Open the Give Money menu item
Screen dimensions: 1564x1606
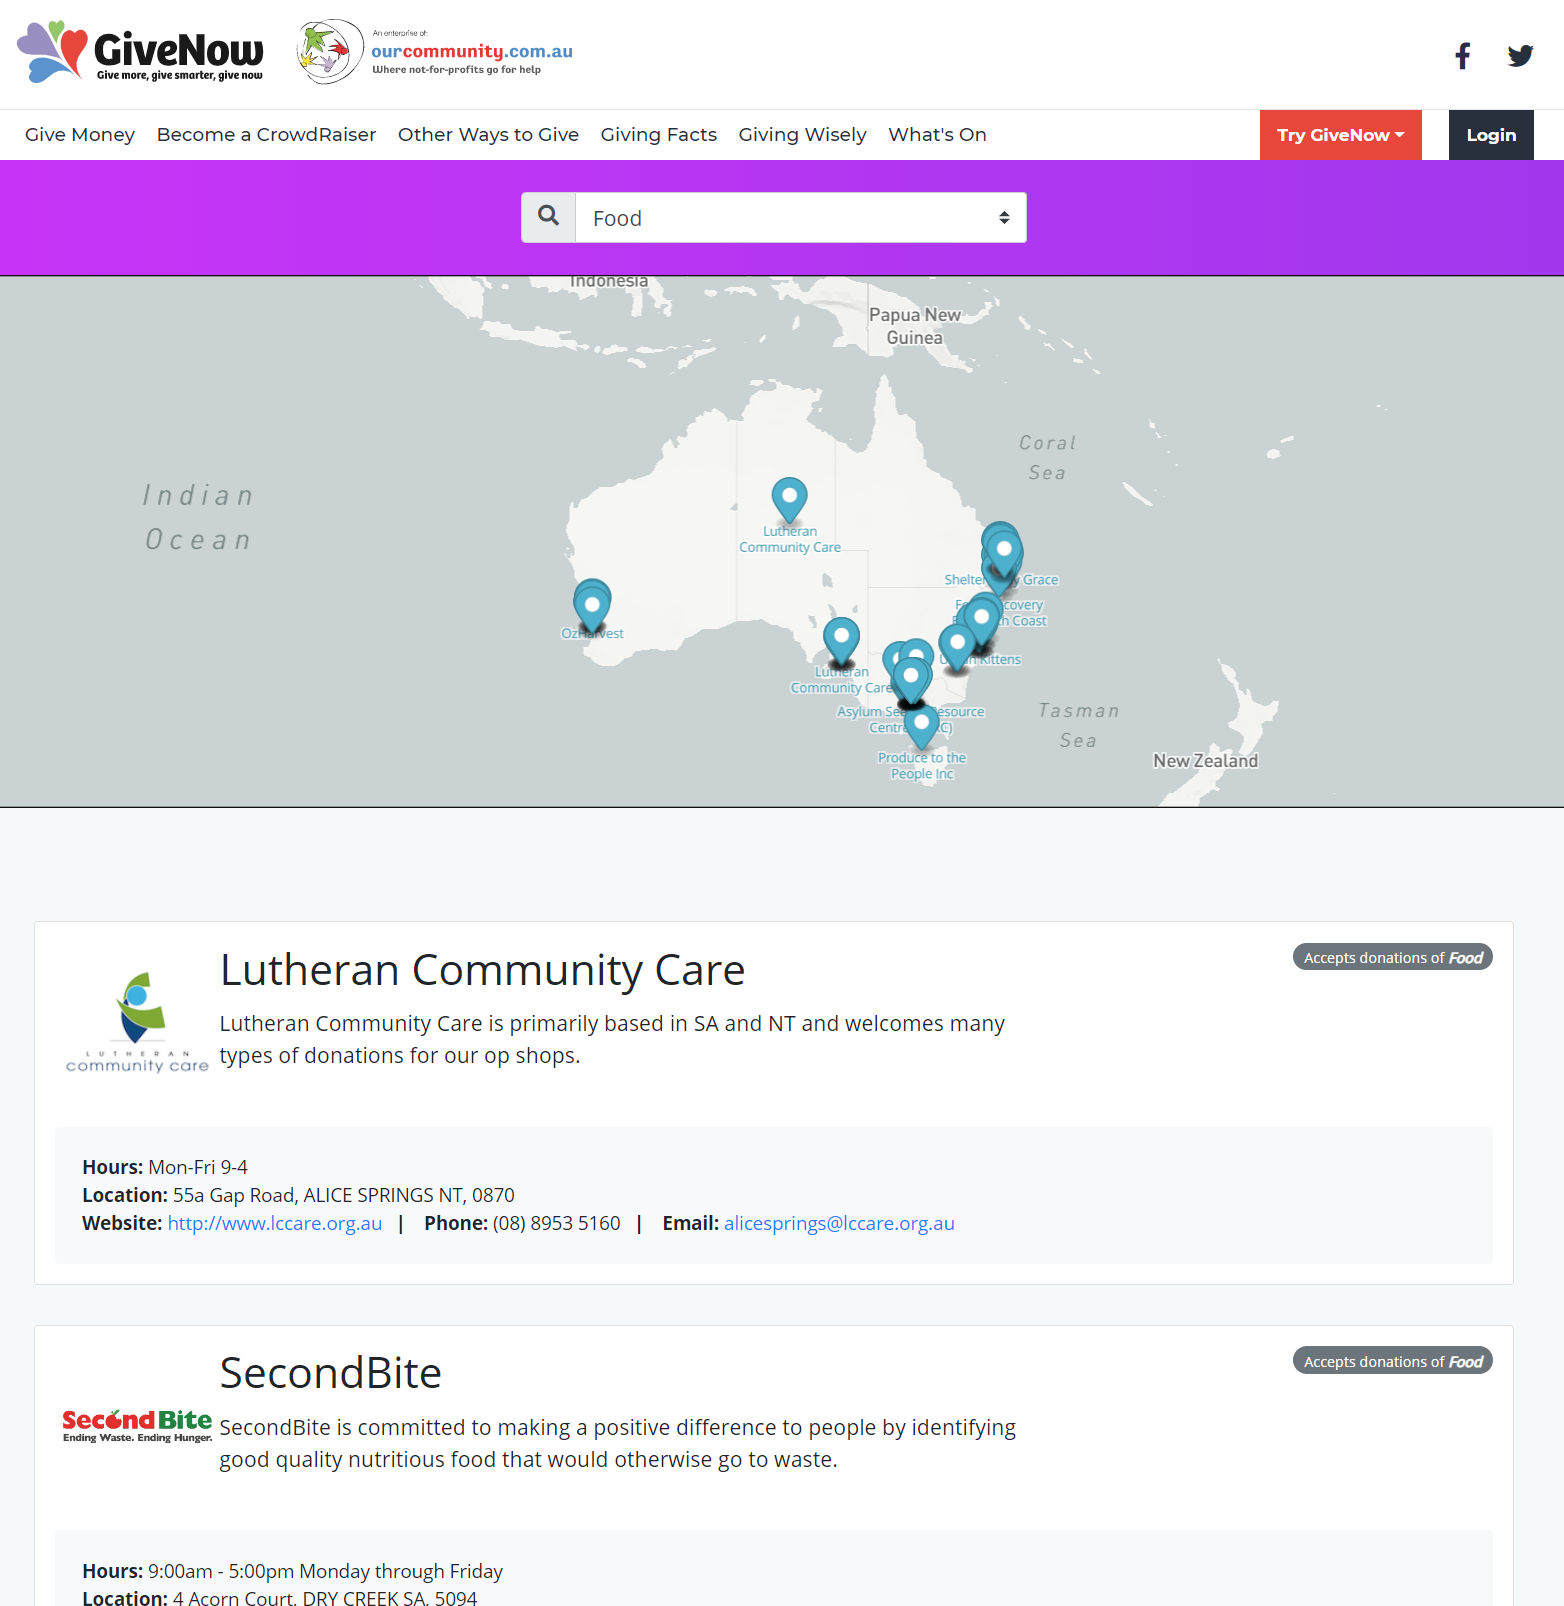pos(80,135)
